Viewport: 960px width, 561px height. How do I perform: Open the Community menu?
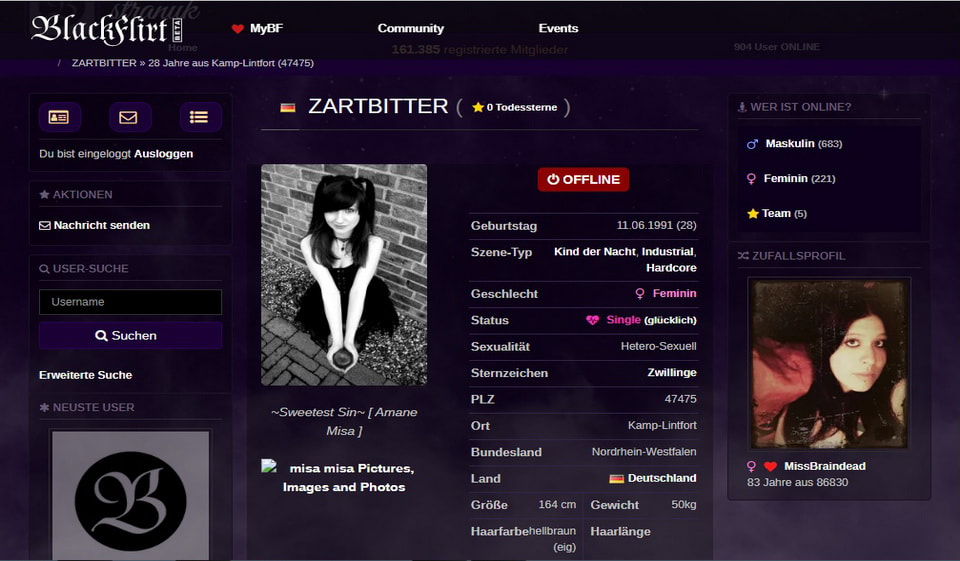coord(411,29)
